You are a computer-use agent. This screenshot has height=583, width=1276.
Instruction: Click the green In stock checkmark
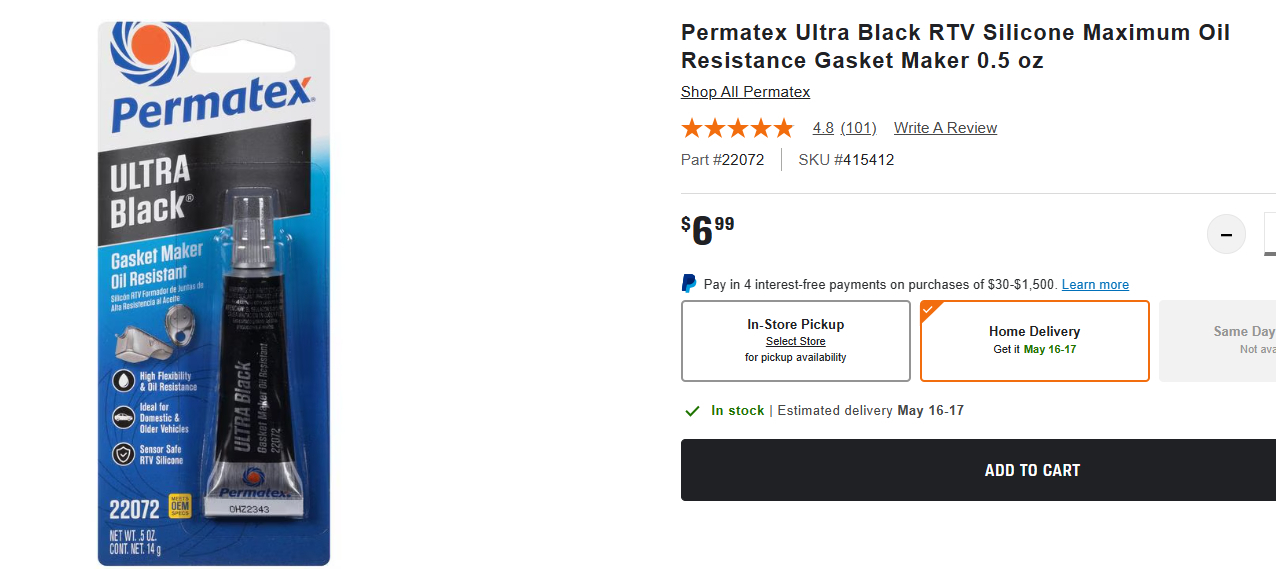click(x=692, y=411)
